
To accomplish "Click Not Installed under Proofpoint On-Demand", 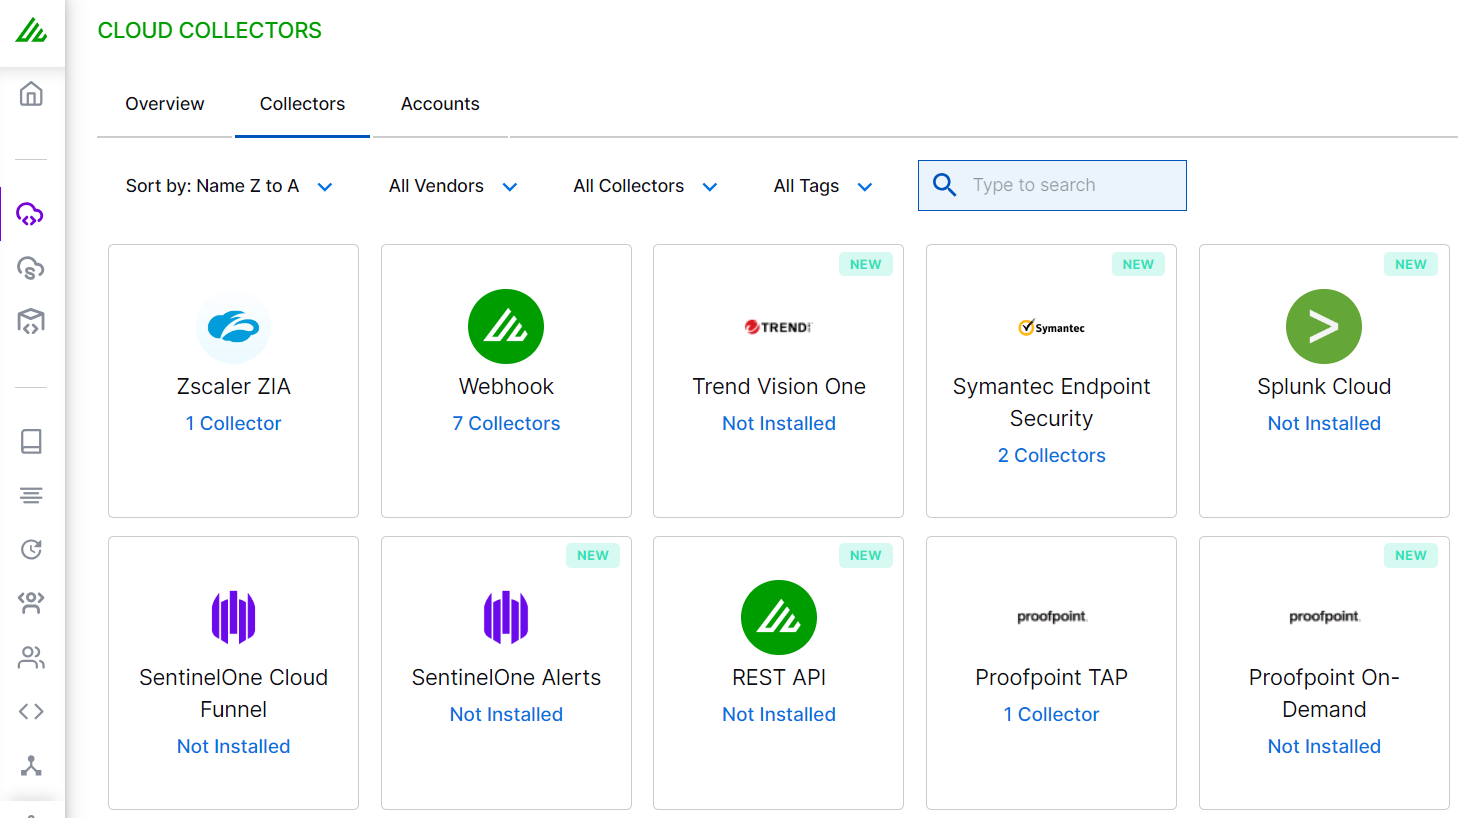I will pos(1324,746).
